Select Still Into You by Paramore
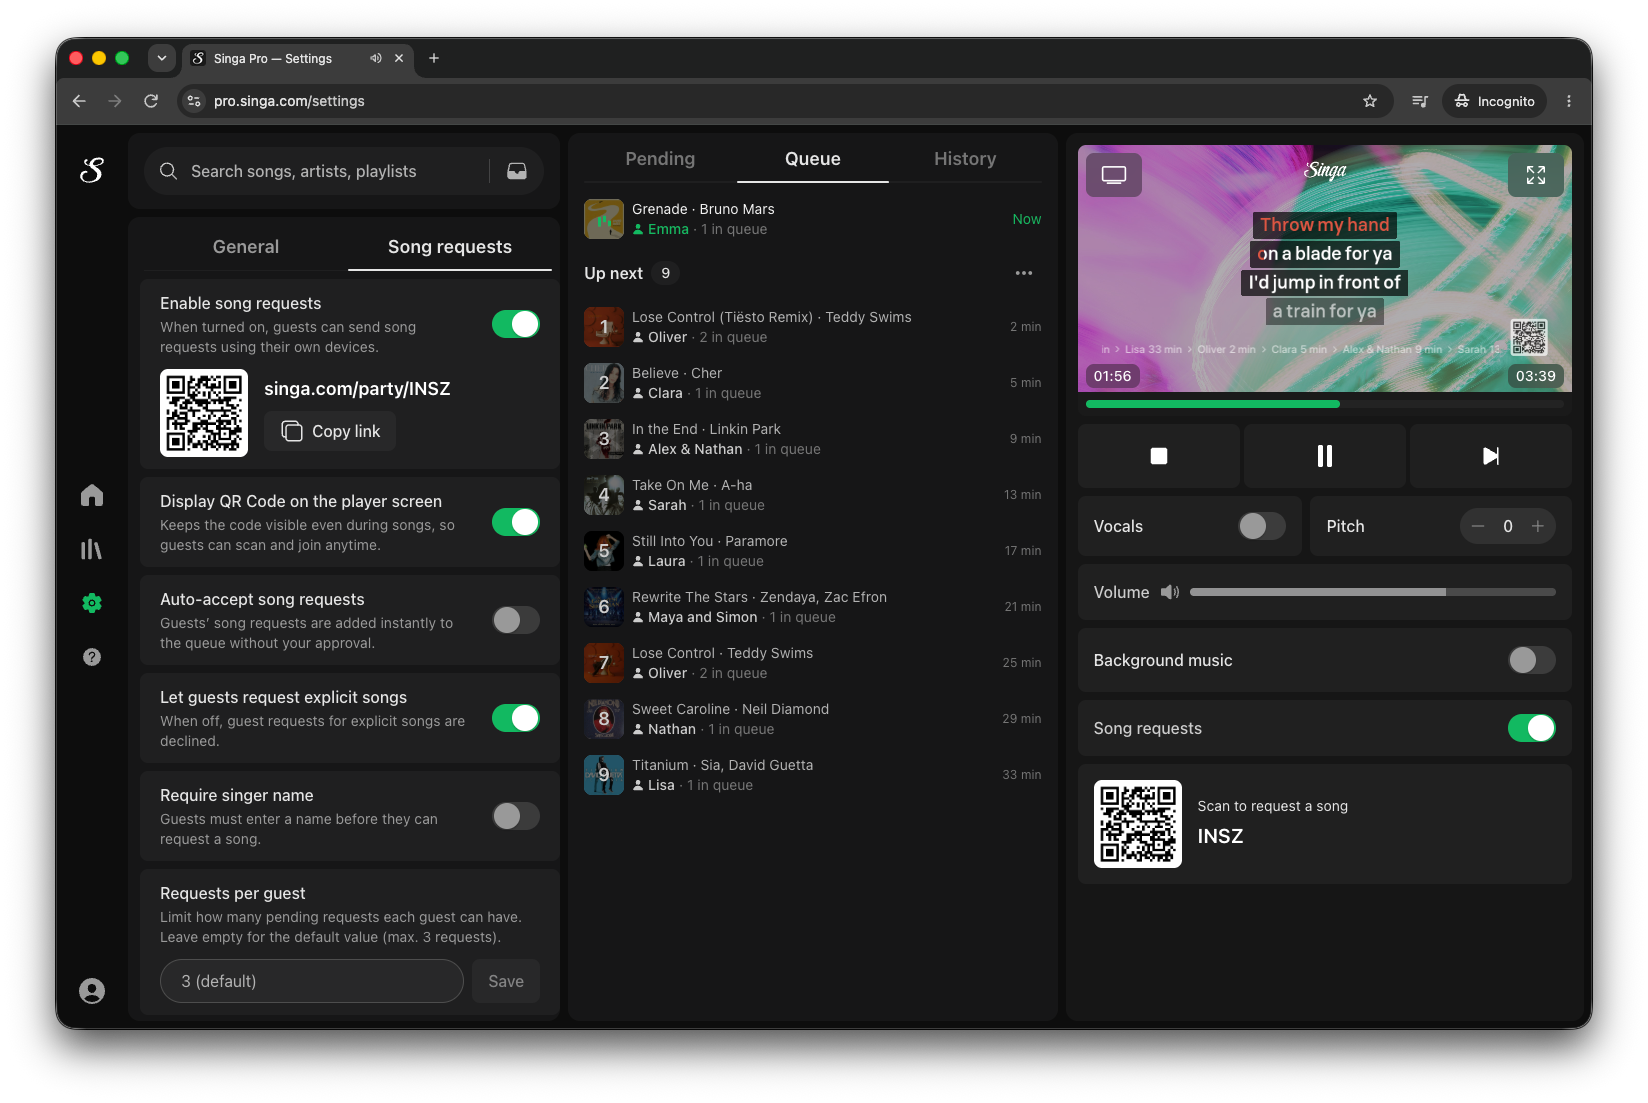The image size is (1648, 1103). (x=813, y=551)
